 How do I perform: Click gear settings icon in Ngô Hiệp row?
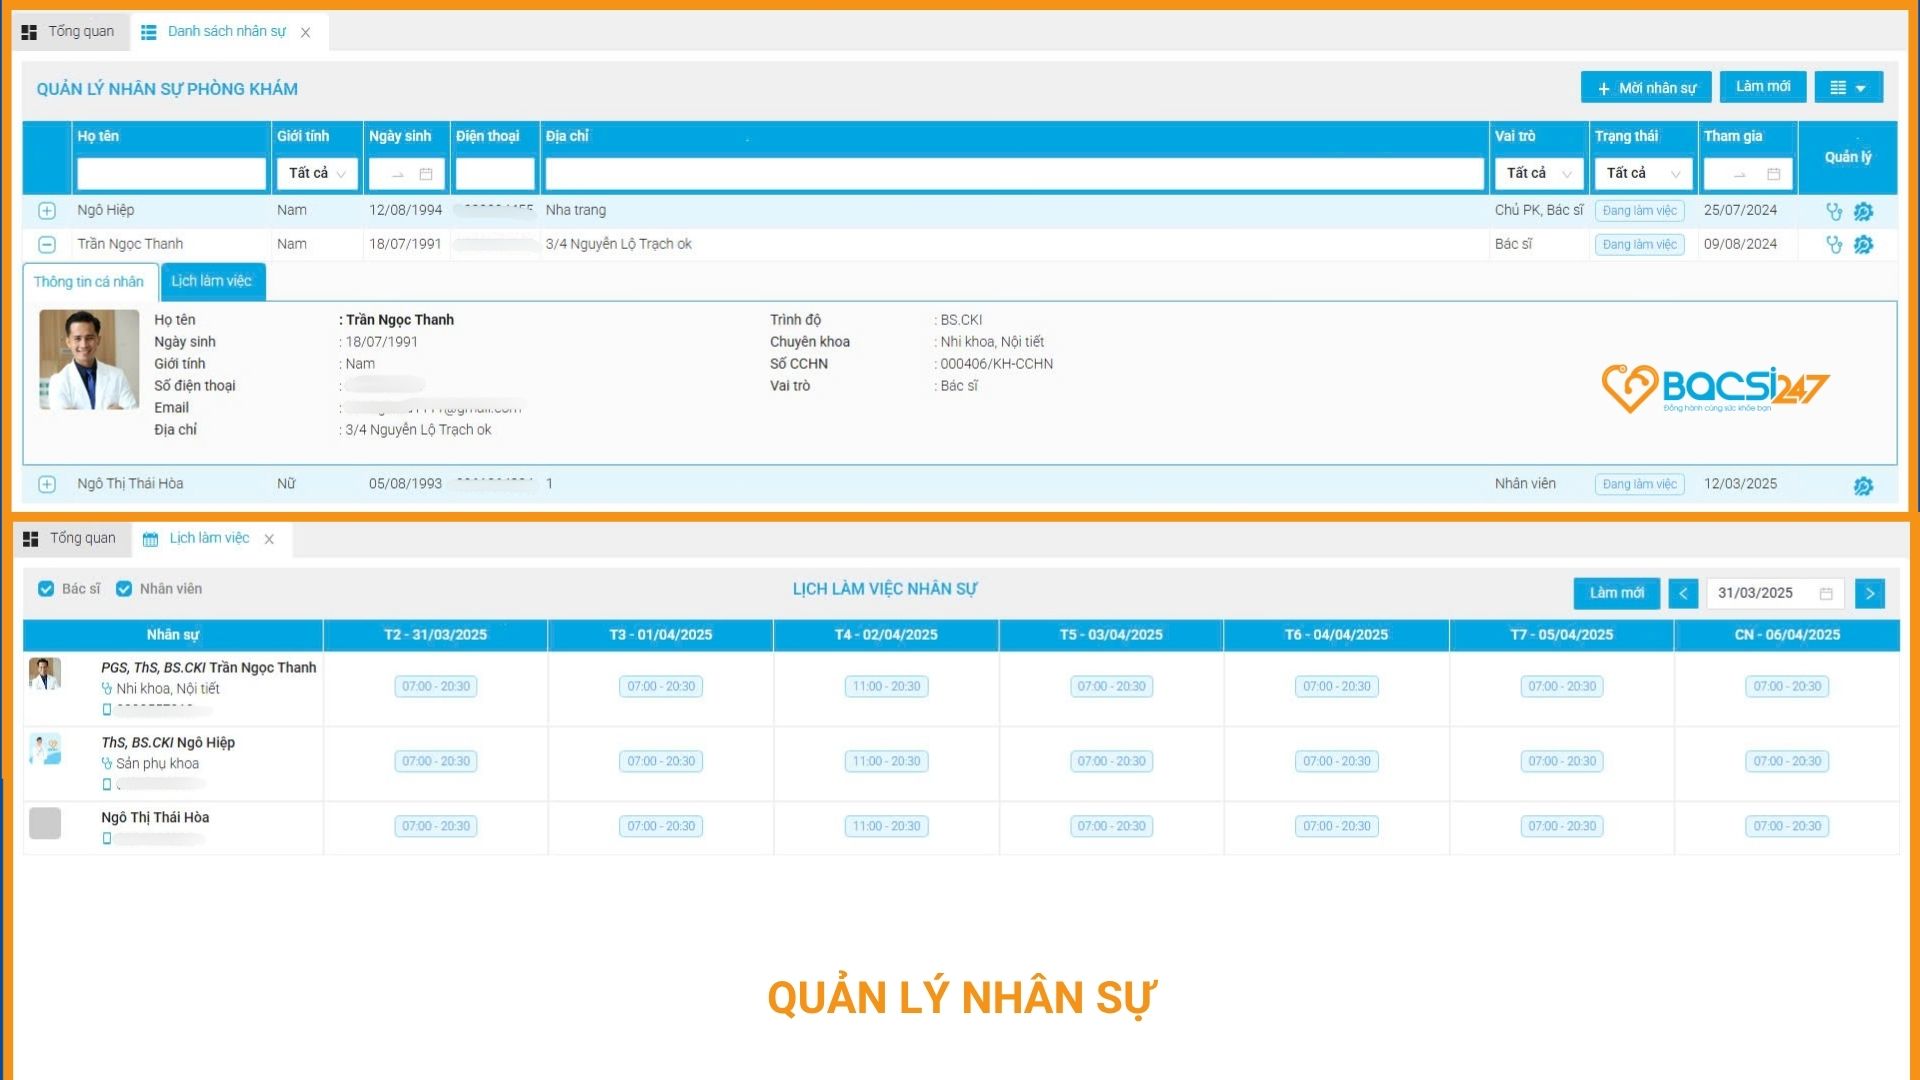(1863, 211)
